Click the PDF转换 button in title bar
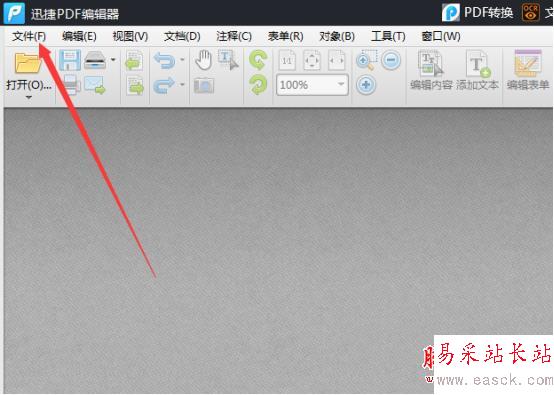 tap(478, 12)
